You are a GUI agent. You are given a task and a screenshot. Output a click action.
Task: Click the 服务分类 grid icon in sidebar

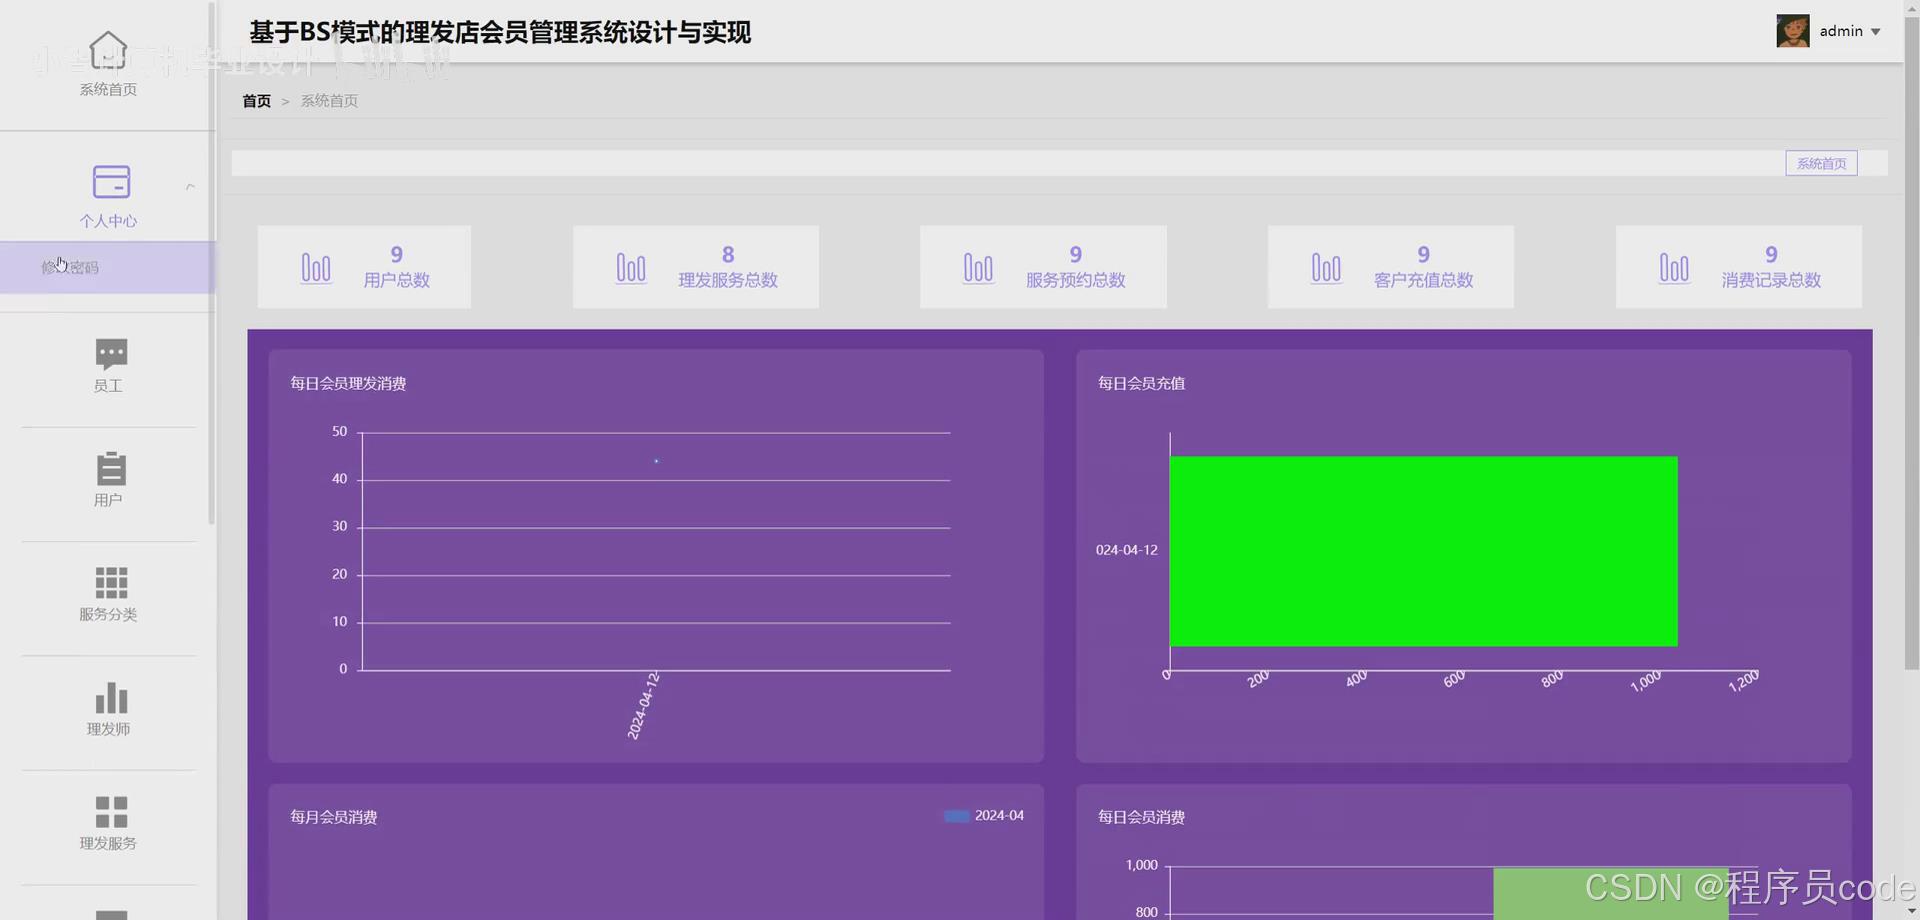click(110, 582)
